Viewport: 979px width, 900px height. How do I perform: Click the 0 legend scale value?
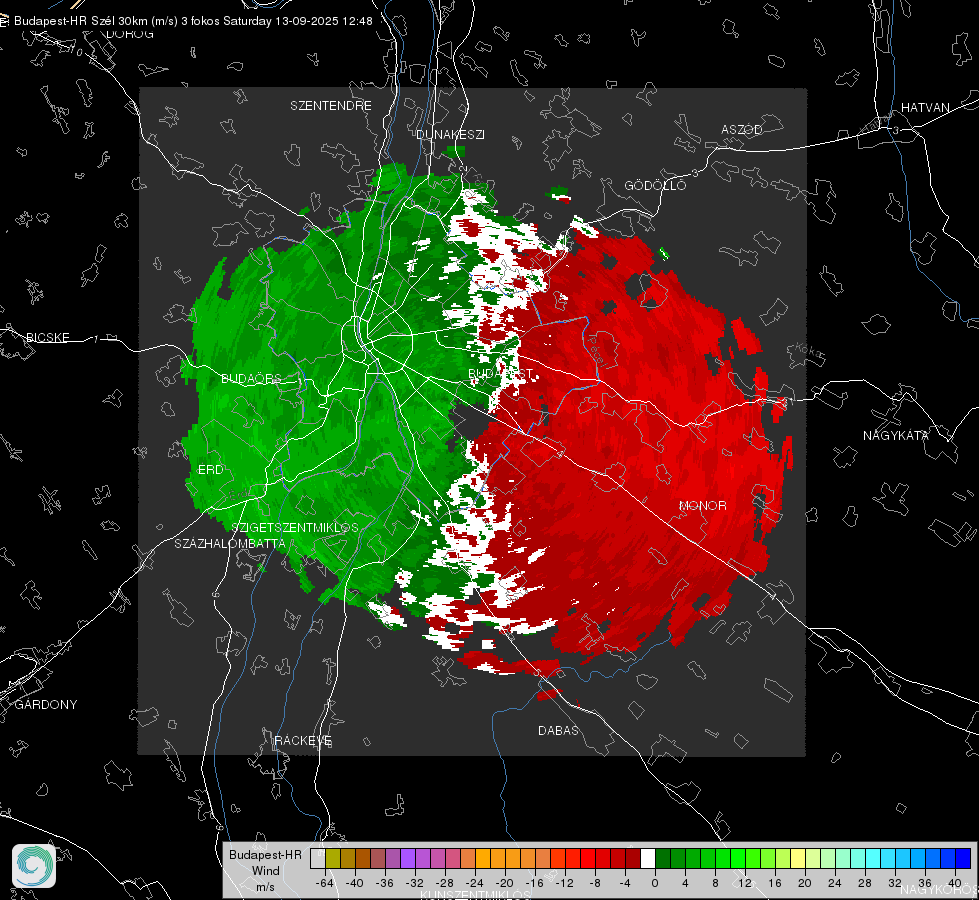[654, 883]
